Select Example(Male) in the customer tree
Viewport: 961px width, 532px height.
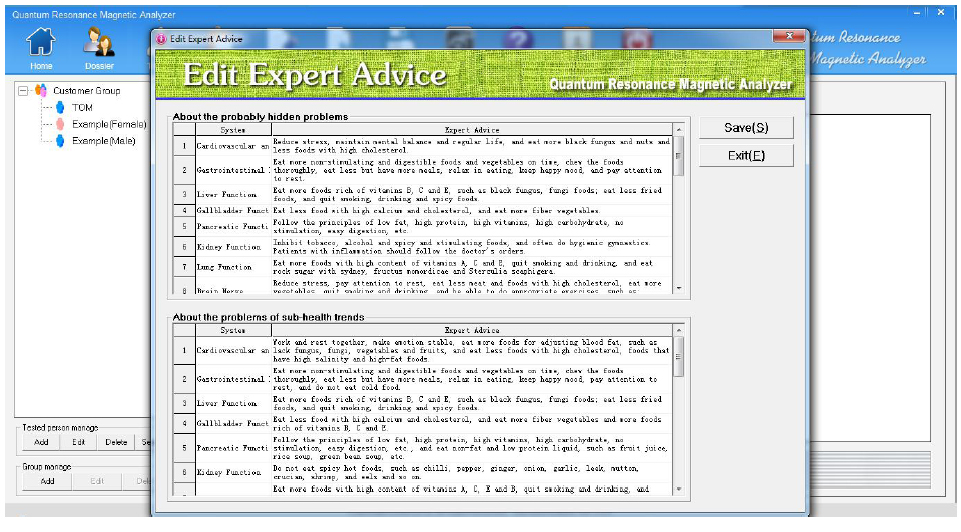tap(104, 141)
